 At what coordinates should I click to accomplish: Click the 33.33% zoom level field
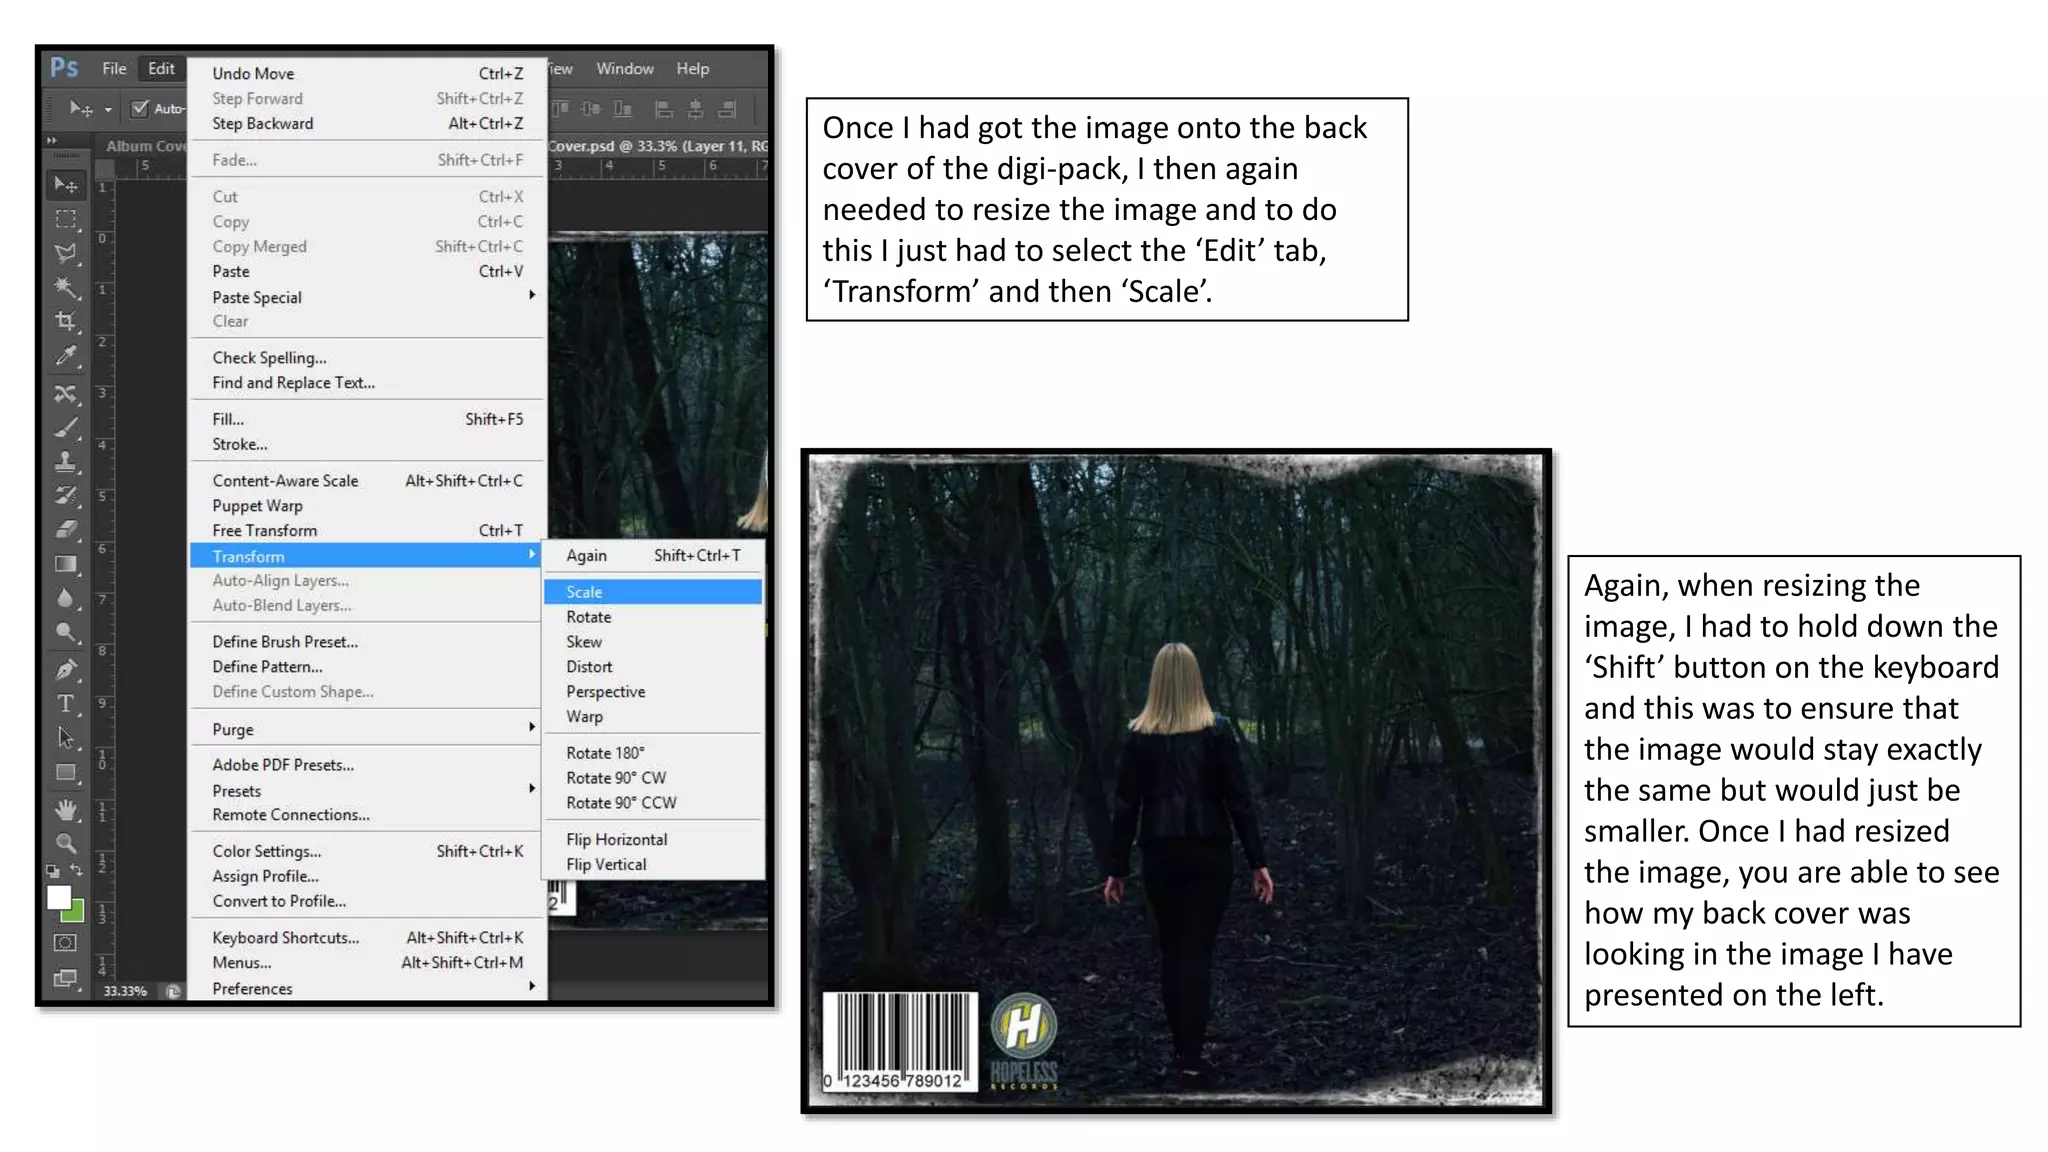click(126, 991)
